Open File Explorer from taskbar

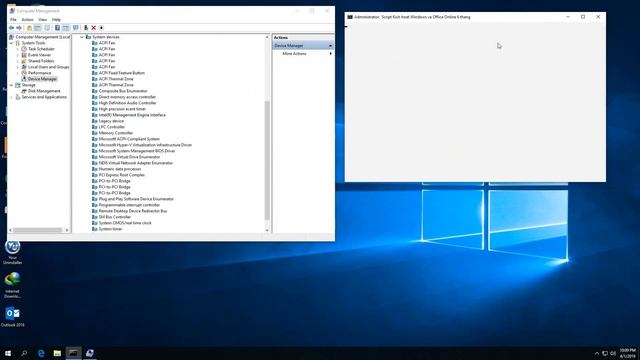pyautogui.click(x=57, y=353)
